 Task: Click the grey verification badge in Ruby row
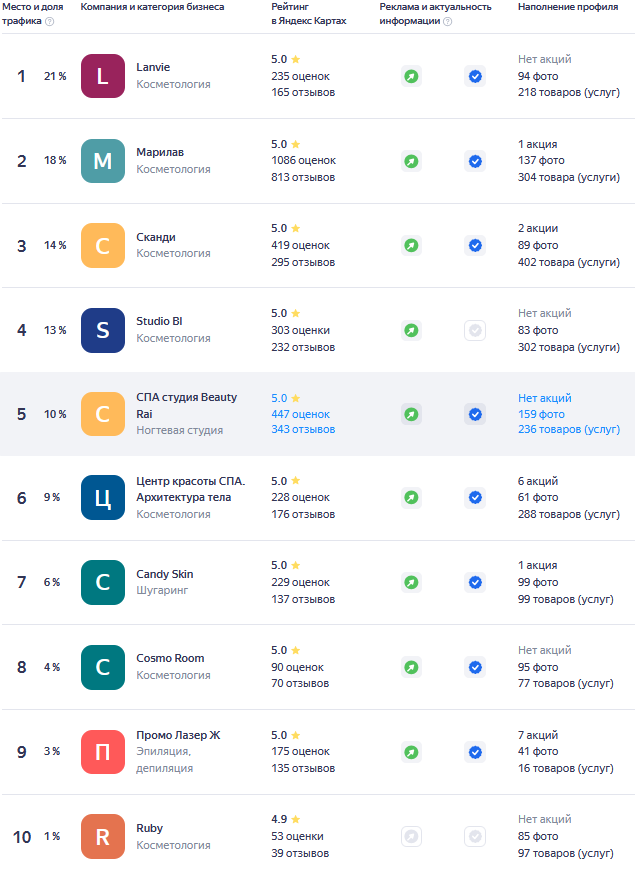click(x=475, y=836)
